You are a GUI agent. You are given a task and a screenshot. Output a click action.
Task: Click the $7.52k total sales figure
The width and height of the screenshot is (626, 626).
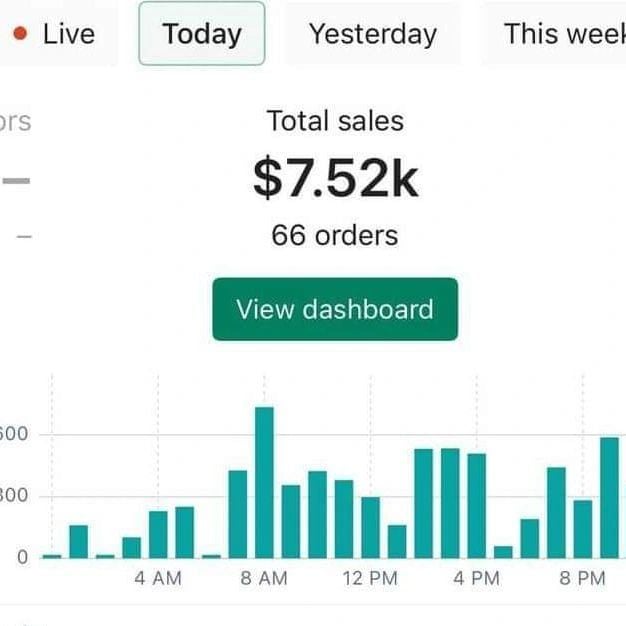pos(335,178)
